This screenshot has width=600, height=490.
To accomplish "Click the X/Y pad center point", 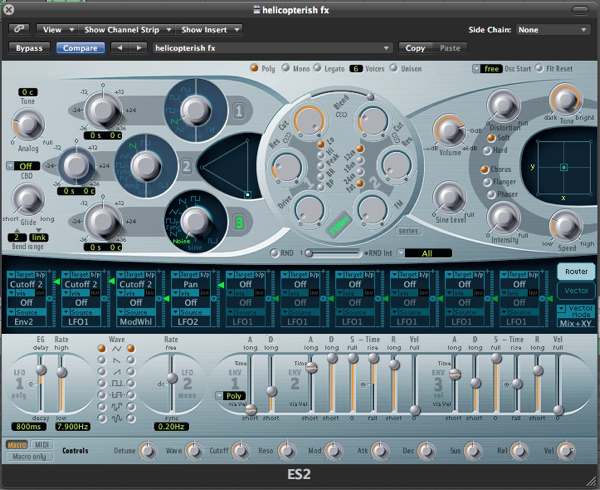I will tap(563, 167).
